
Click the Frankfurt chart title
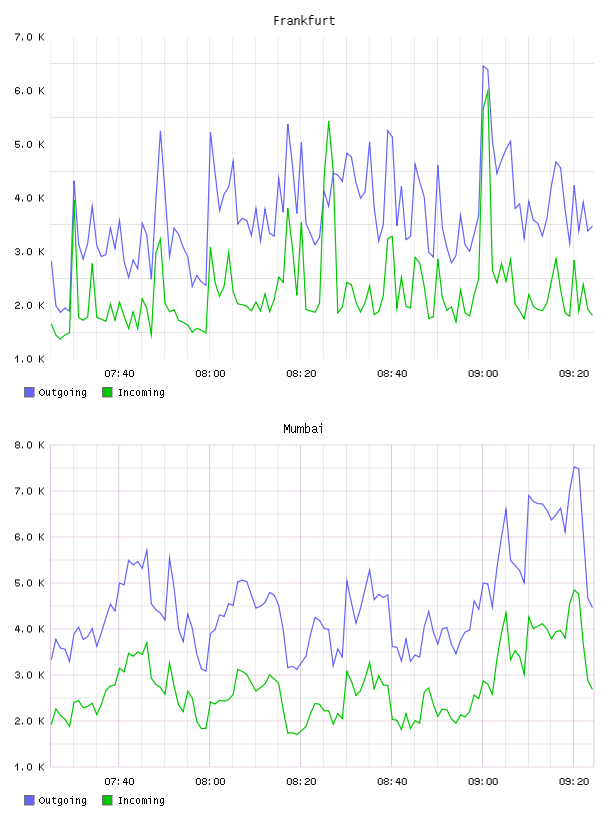point(304,21)
